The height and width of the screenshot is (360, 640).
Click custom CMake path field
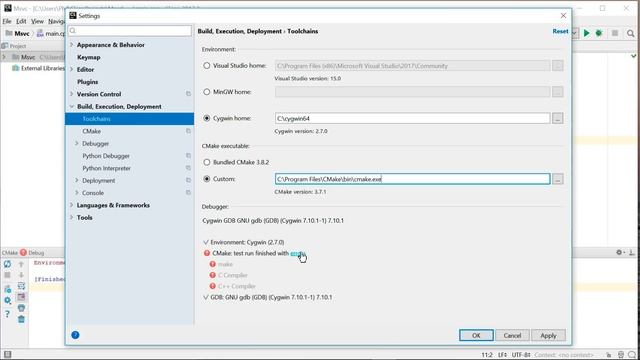[x=412, y=179]
